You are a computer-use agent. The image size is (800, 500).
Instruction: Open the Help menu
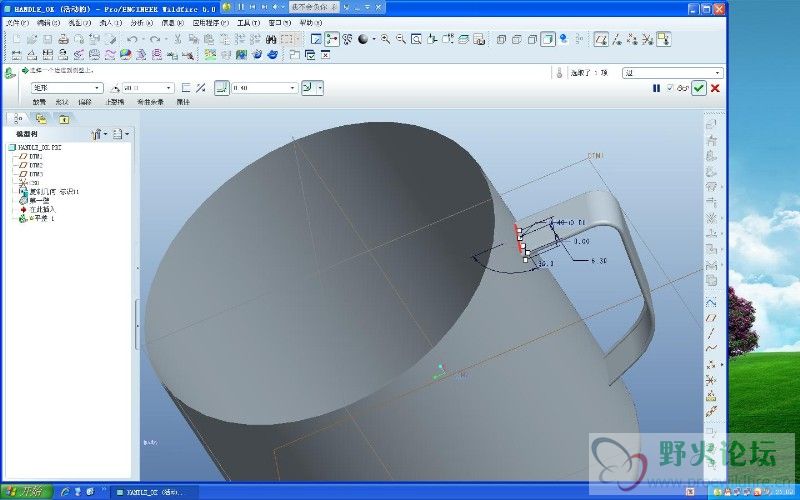(311, 23)
